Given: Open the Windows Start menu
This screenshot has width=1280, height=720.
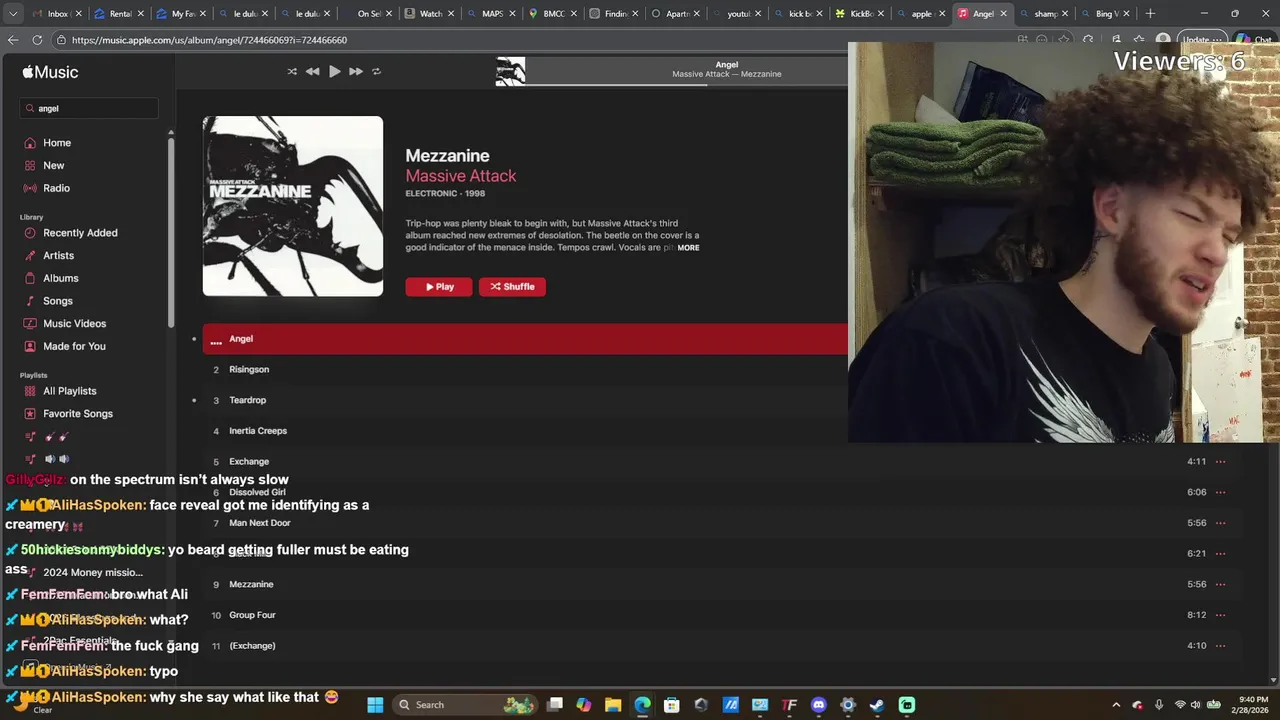Looking at the screenshot, I should (x=375, y=705).
